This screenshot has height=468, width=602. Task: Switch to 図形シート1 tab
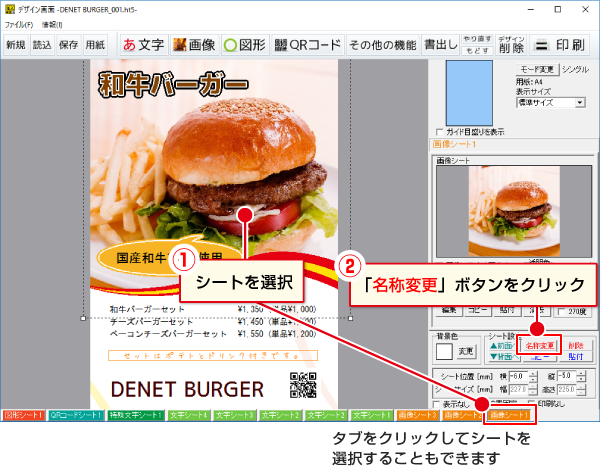pyautogui.click(x=23, y=415)
